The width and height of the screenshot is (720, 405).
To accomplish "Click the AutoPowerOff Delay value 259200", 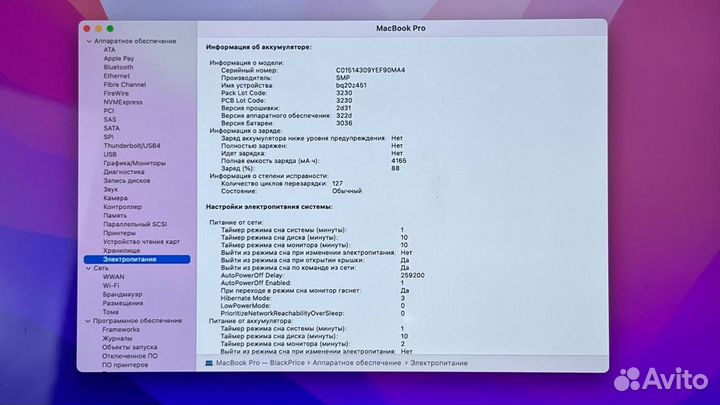I will pos(412,276).
